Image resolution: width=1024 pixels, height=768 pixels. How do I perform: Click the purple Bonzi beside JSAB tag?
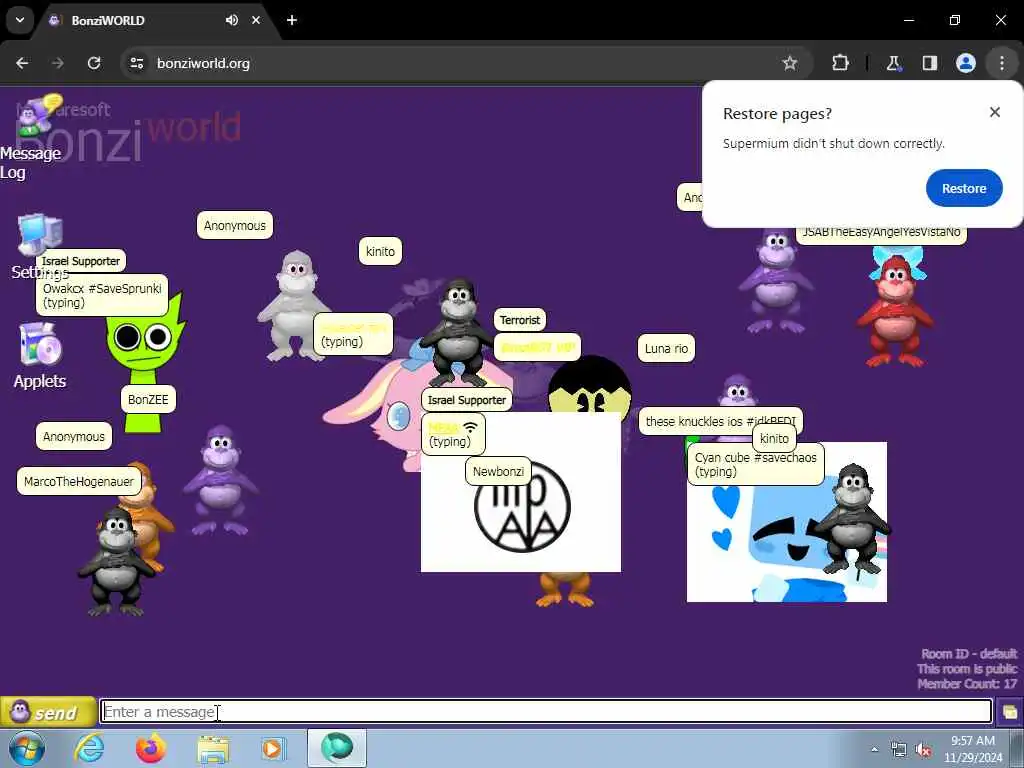click(776, 281)
